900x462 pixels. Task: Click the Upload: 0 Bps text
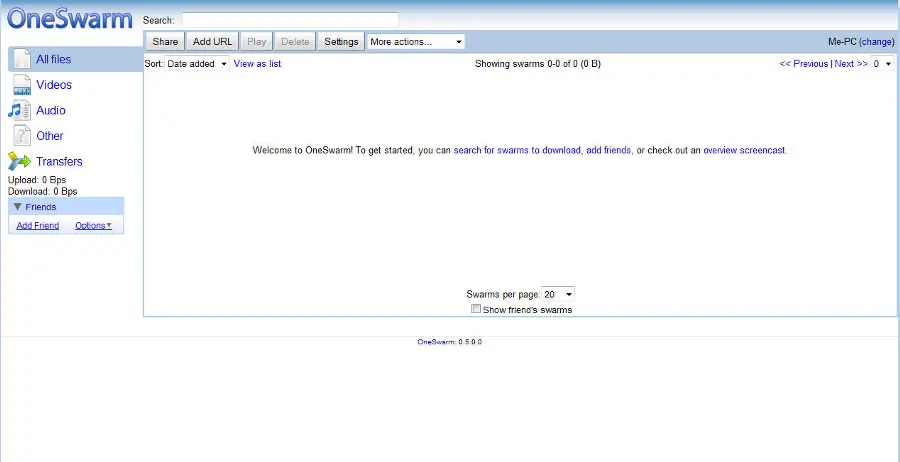[x=37, y=180]
